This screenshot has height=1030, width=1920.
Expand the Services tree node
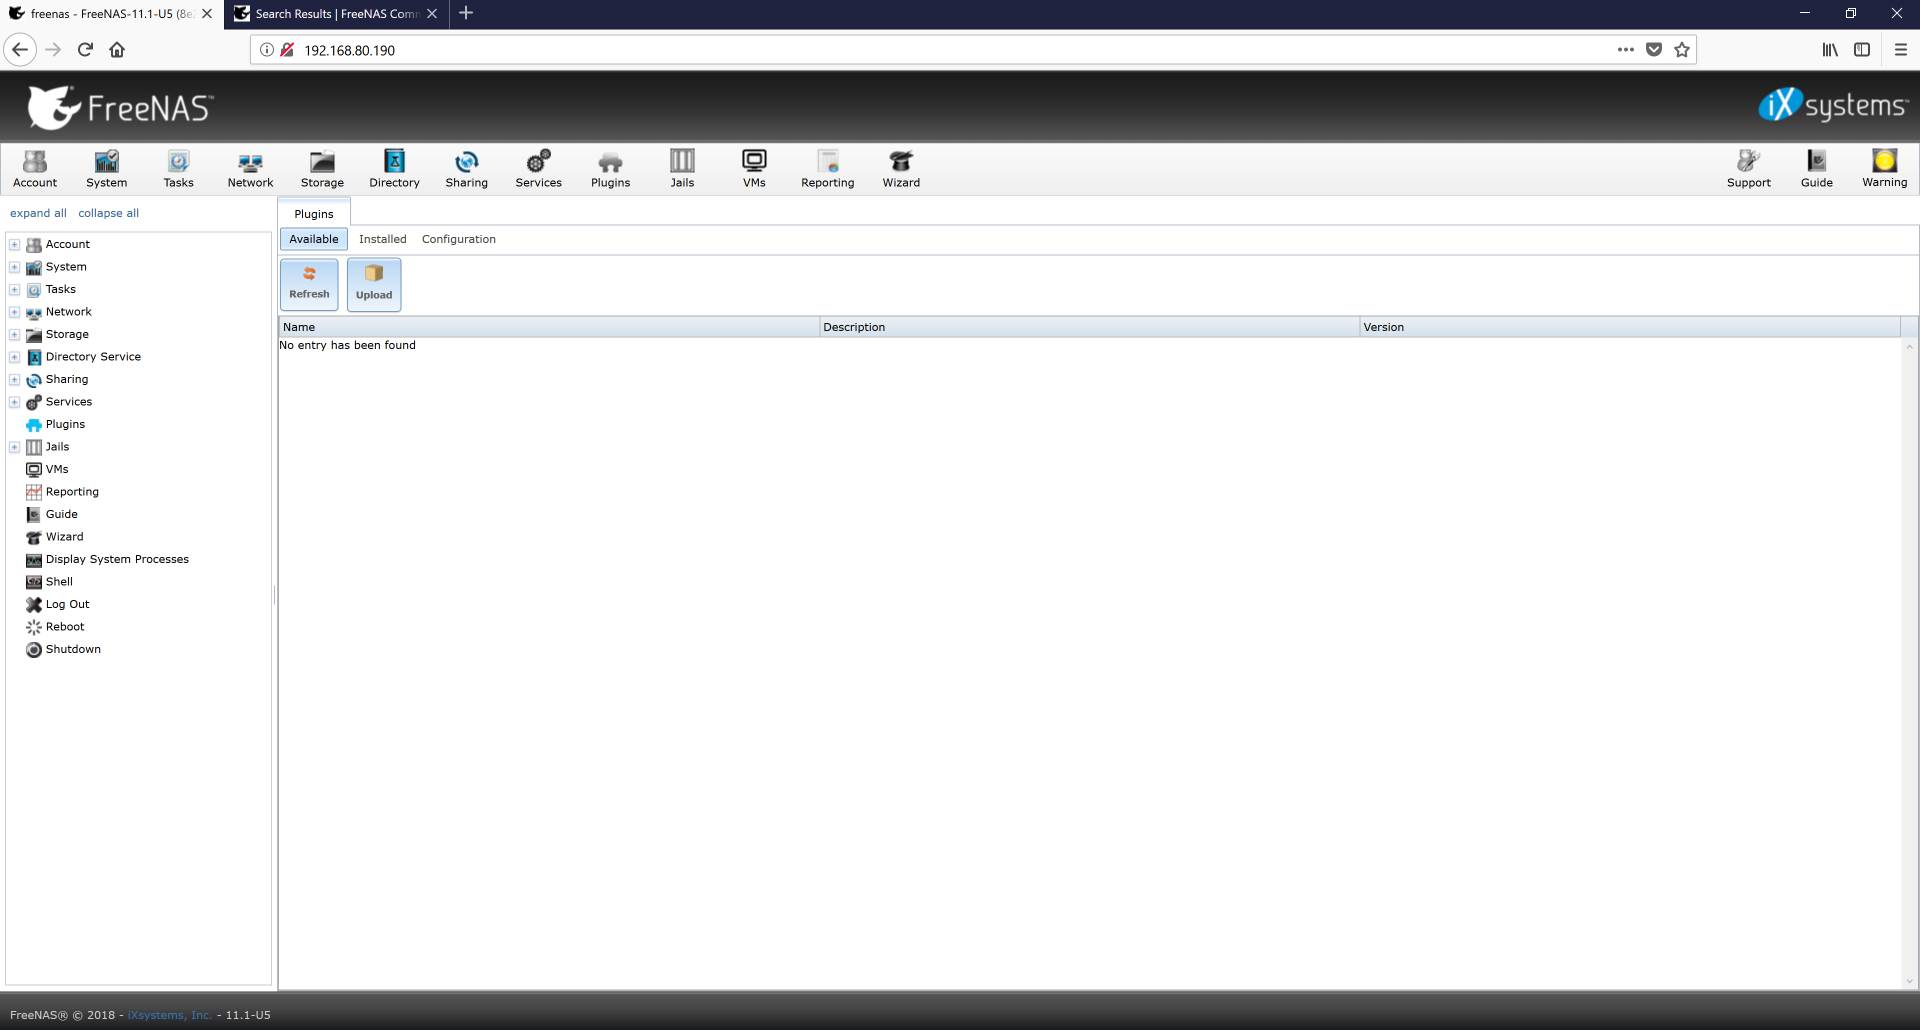coord(15,402)
